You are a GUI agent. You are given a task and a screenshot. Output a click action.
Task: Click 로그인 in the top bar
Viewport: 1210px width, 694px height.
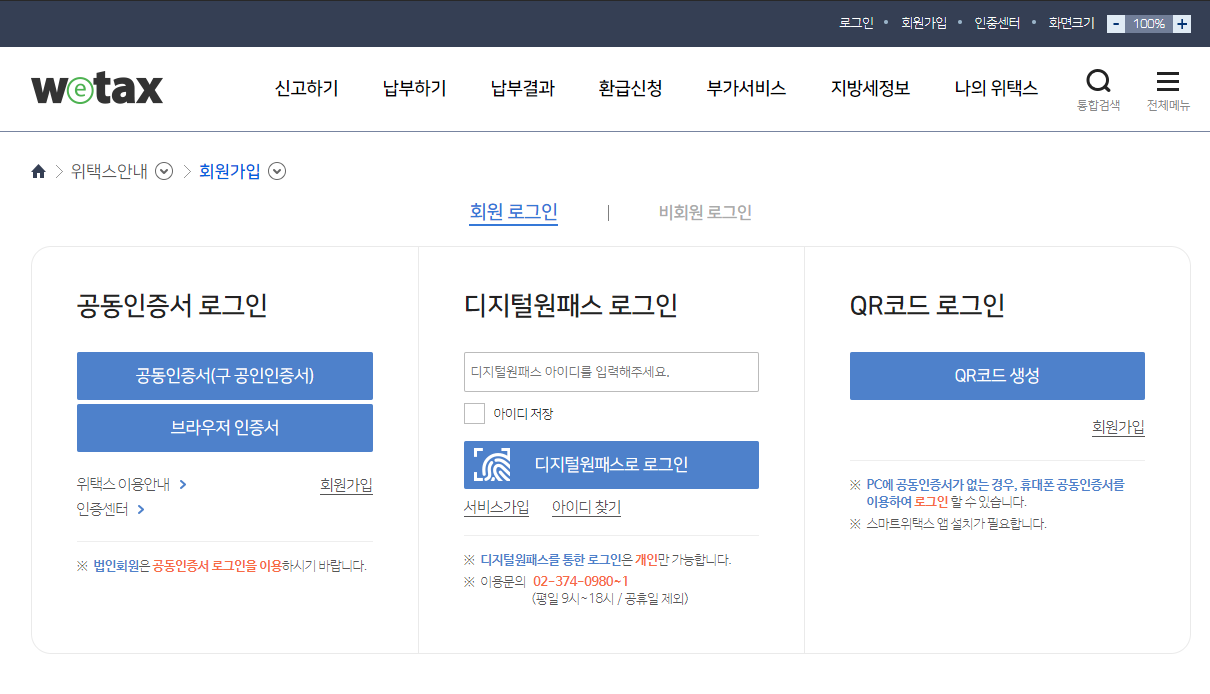[x=856, y=23]
